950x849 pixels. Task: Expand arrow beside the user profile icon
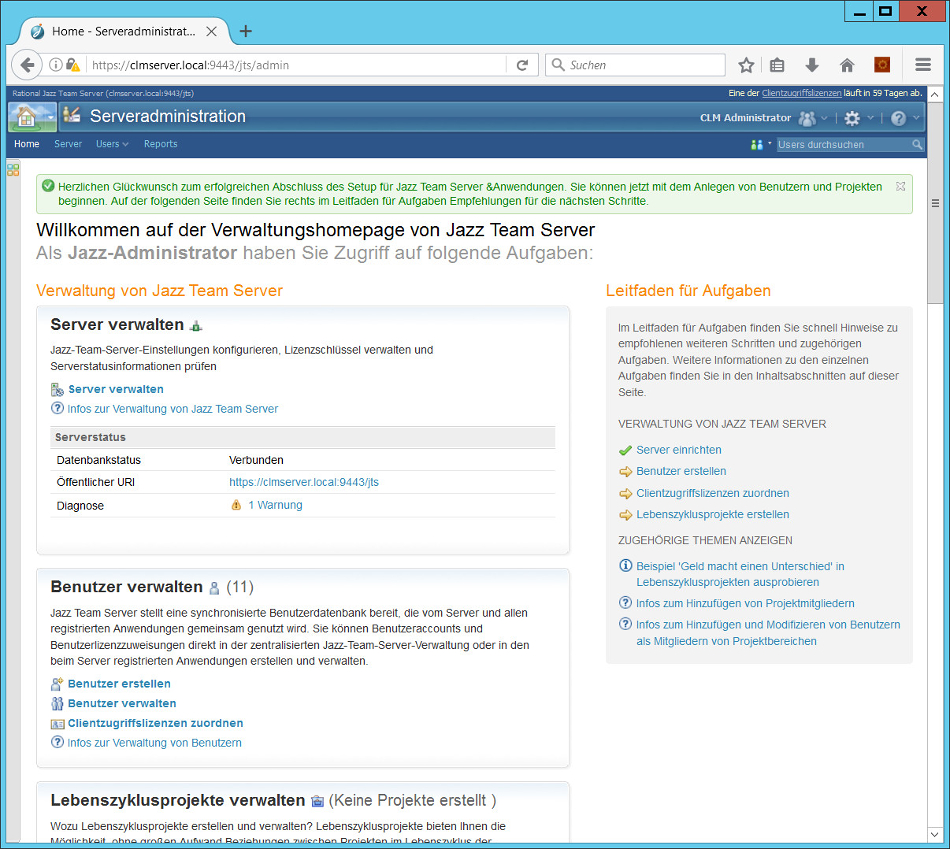824,118
